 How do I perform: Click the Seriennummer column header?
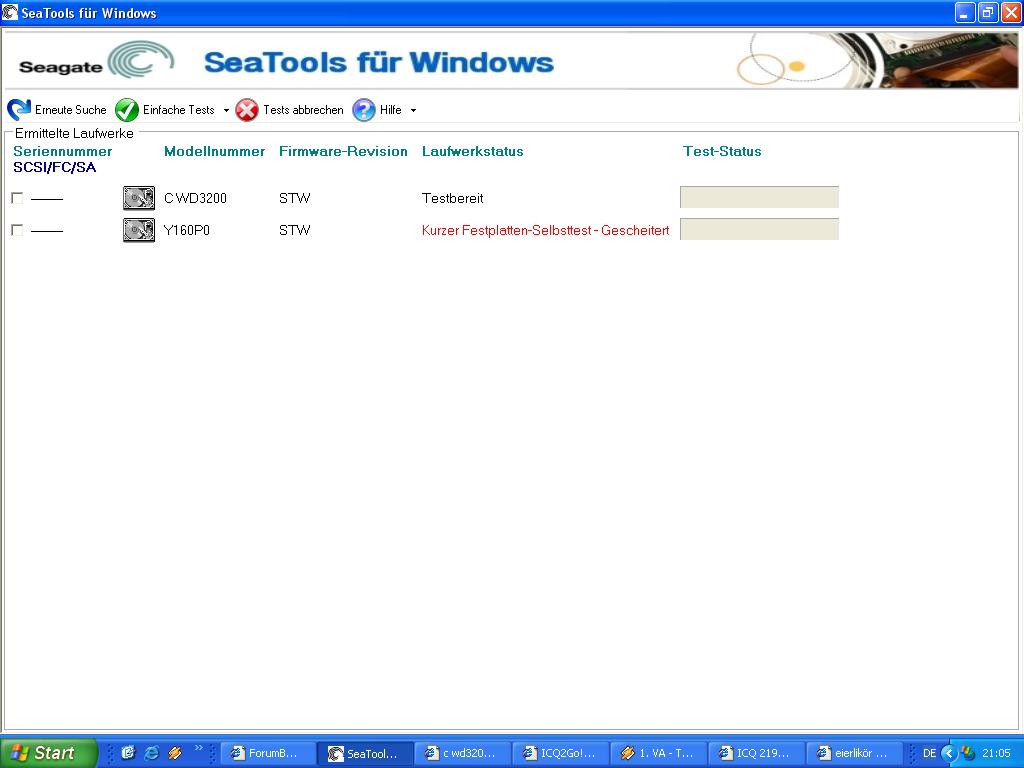point(63,152)
